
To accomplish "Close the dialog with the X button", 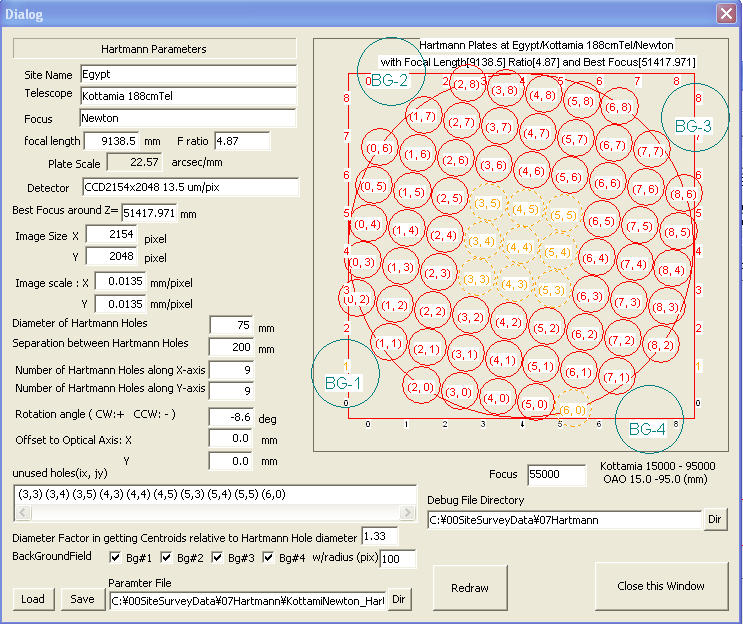I will 726,13.
